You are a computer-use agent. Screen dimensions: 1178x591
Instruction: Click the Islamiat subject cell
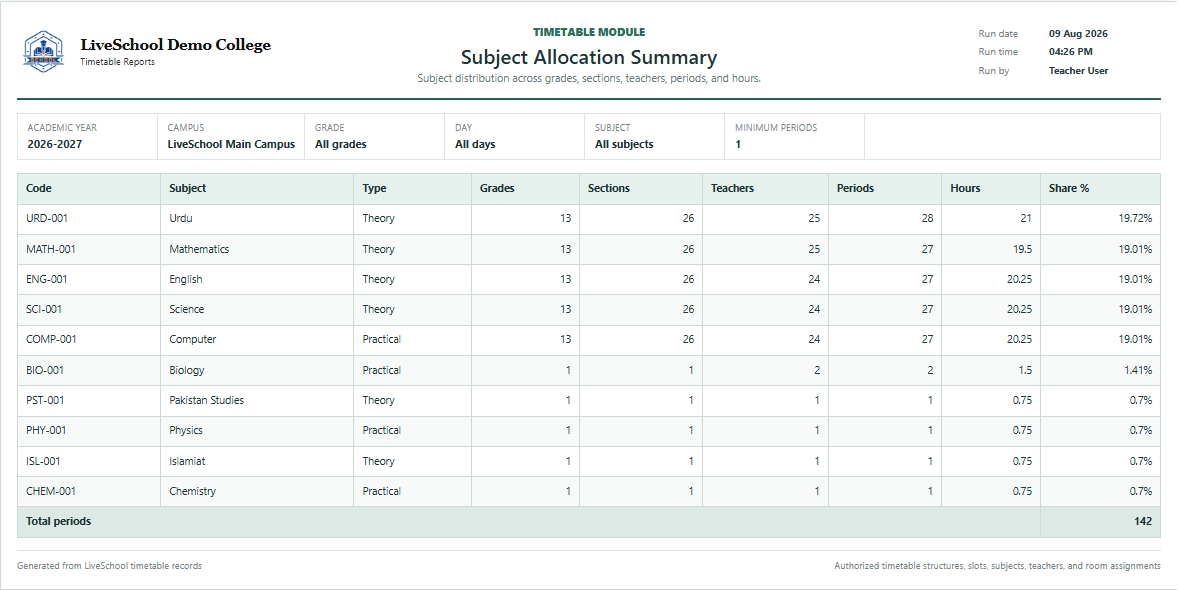[257, 461]
